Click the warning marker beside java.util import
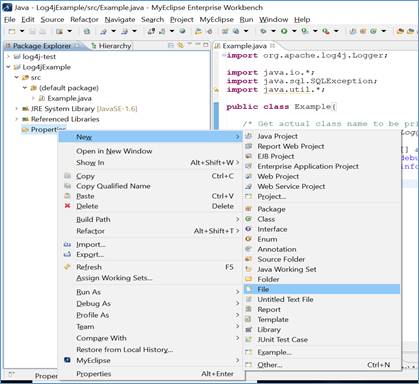Screen dimensions: 419x384 tap(216, 90)
